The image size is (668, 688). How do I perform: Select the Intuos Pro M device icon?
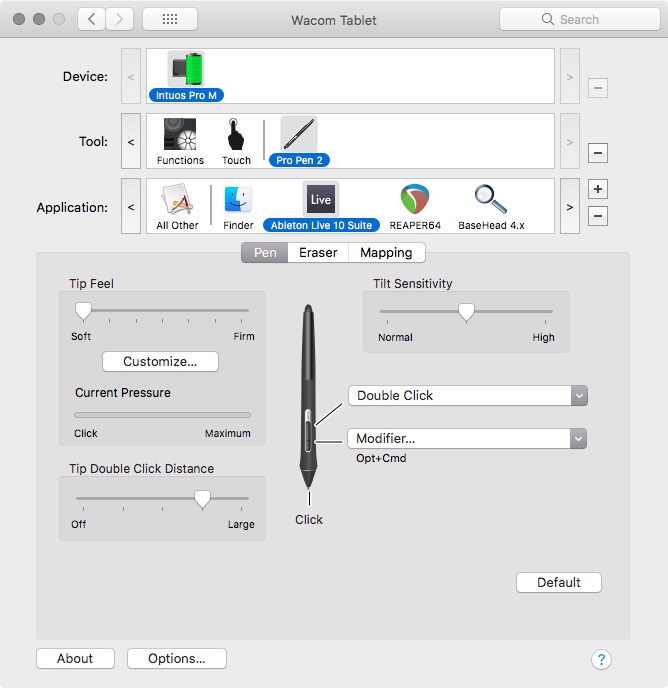(186, 69)
